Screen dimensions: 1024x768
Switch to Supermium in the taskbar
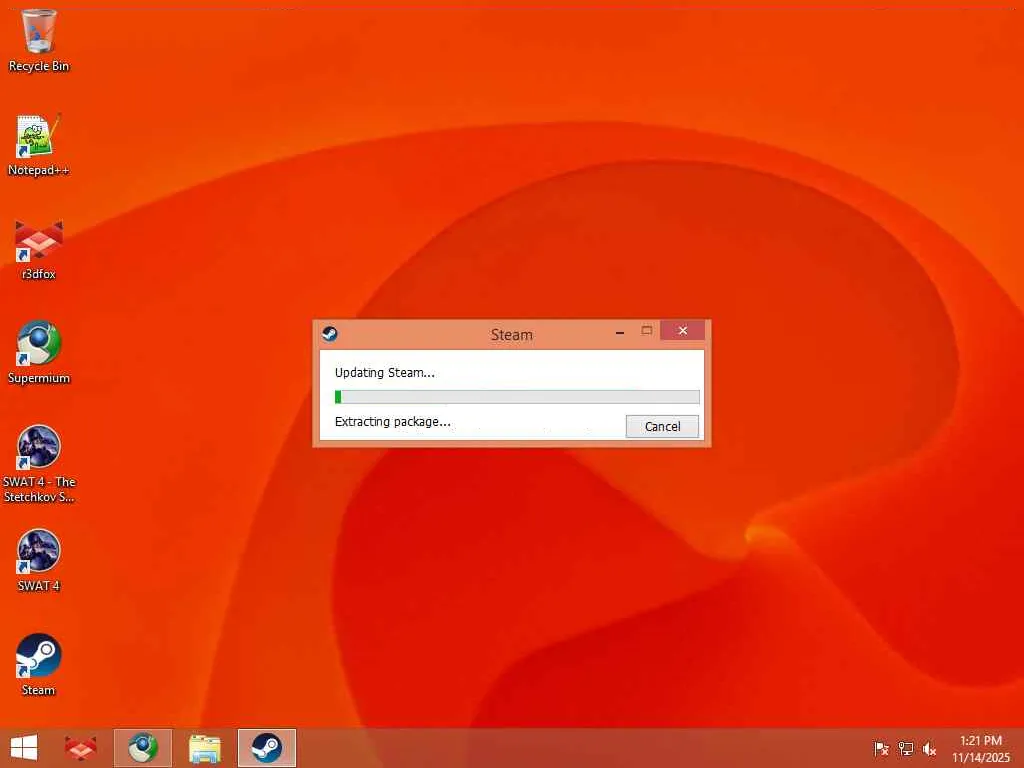(142, 748)
